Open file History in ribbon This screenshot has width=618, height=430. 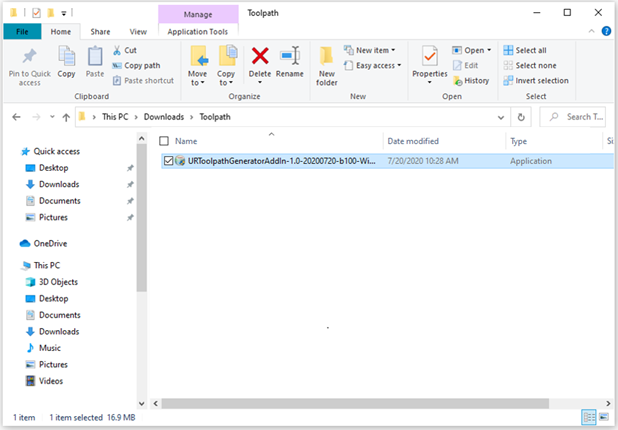(x=471, y=80)
